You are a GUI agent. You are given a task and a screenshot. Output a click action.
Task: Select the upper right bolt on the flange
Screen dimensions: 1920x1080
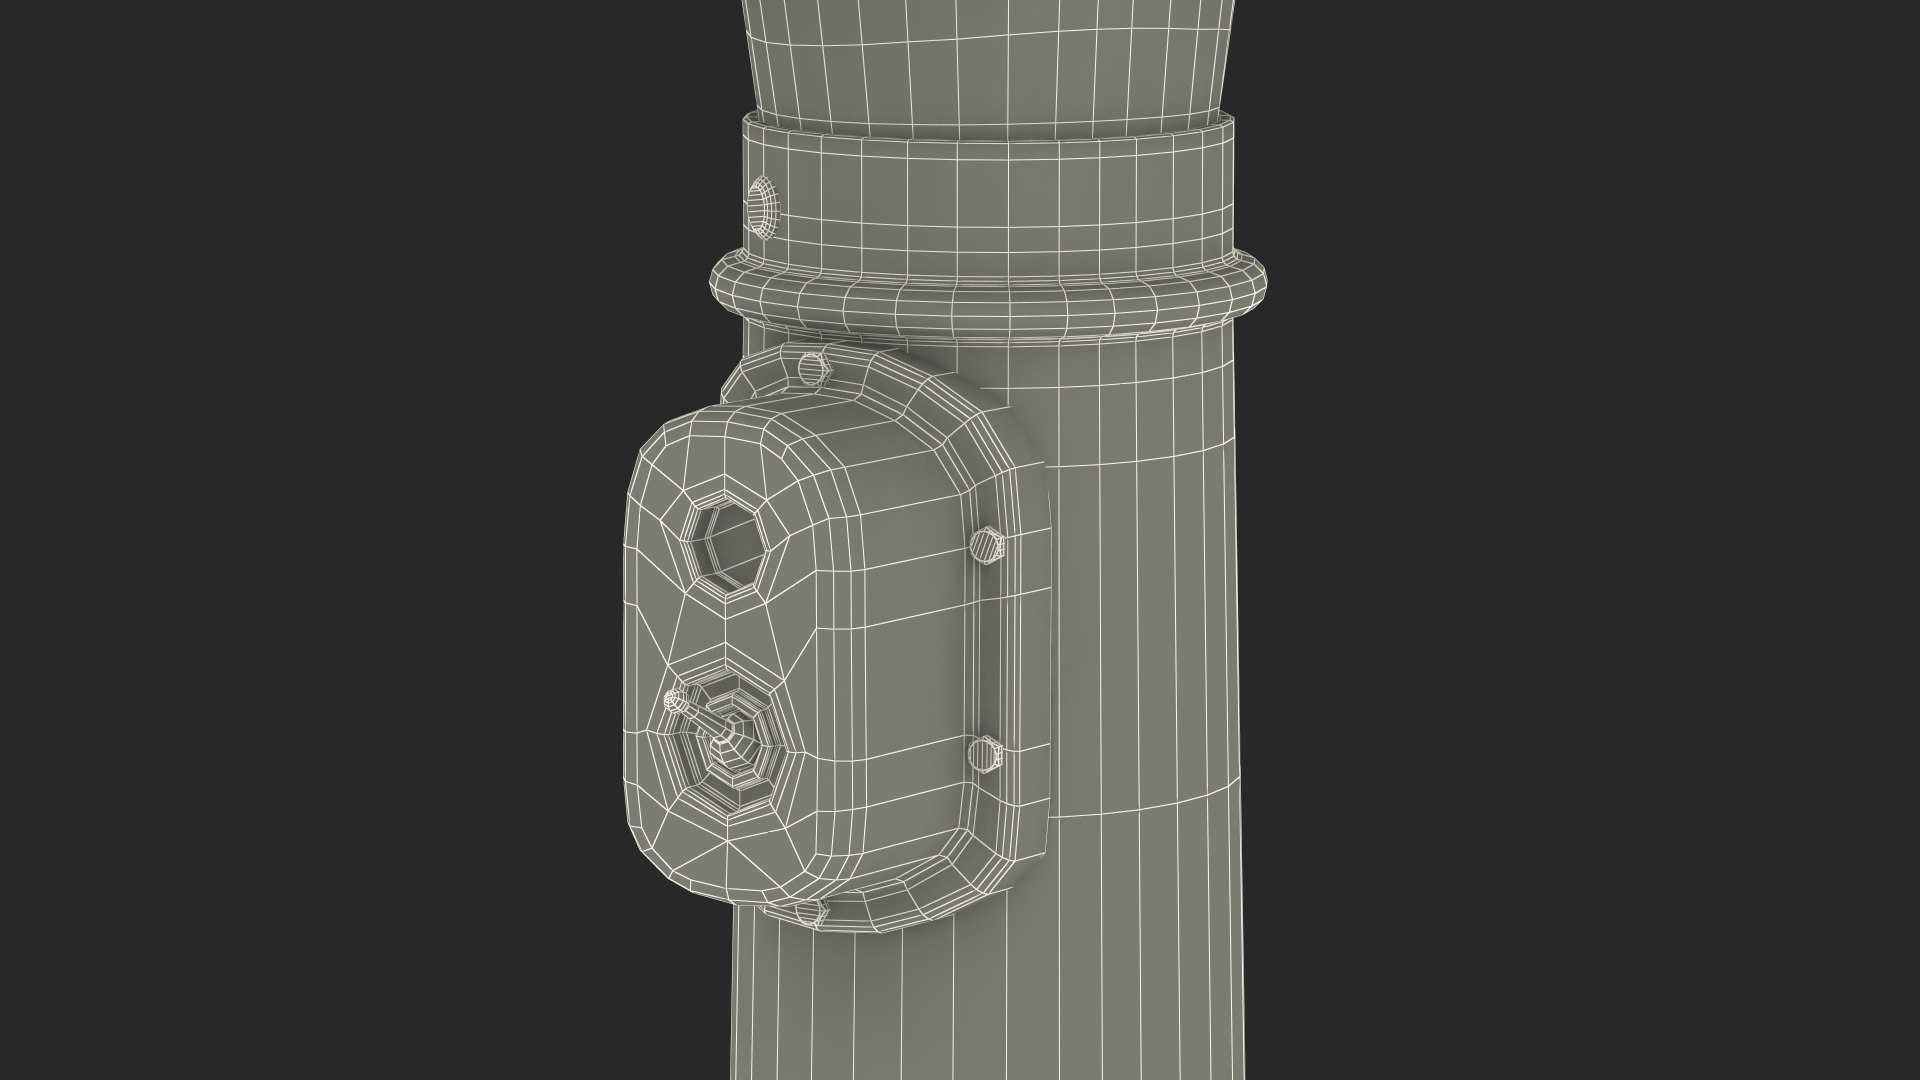(985, 546)
